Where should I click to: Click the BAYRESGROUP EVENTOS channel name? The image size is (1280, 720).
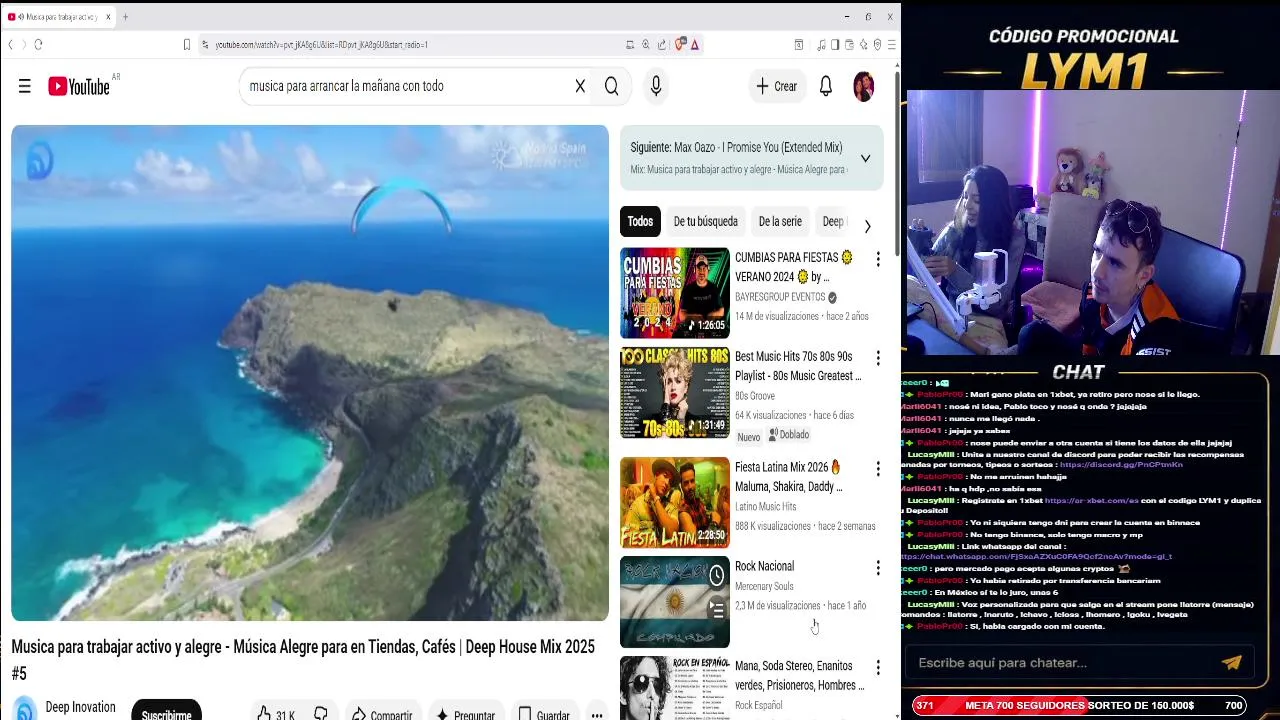[x=780, y=297]
